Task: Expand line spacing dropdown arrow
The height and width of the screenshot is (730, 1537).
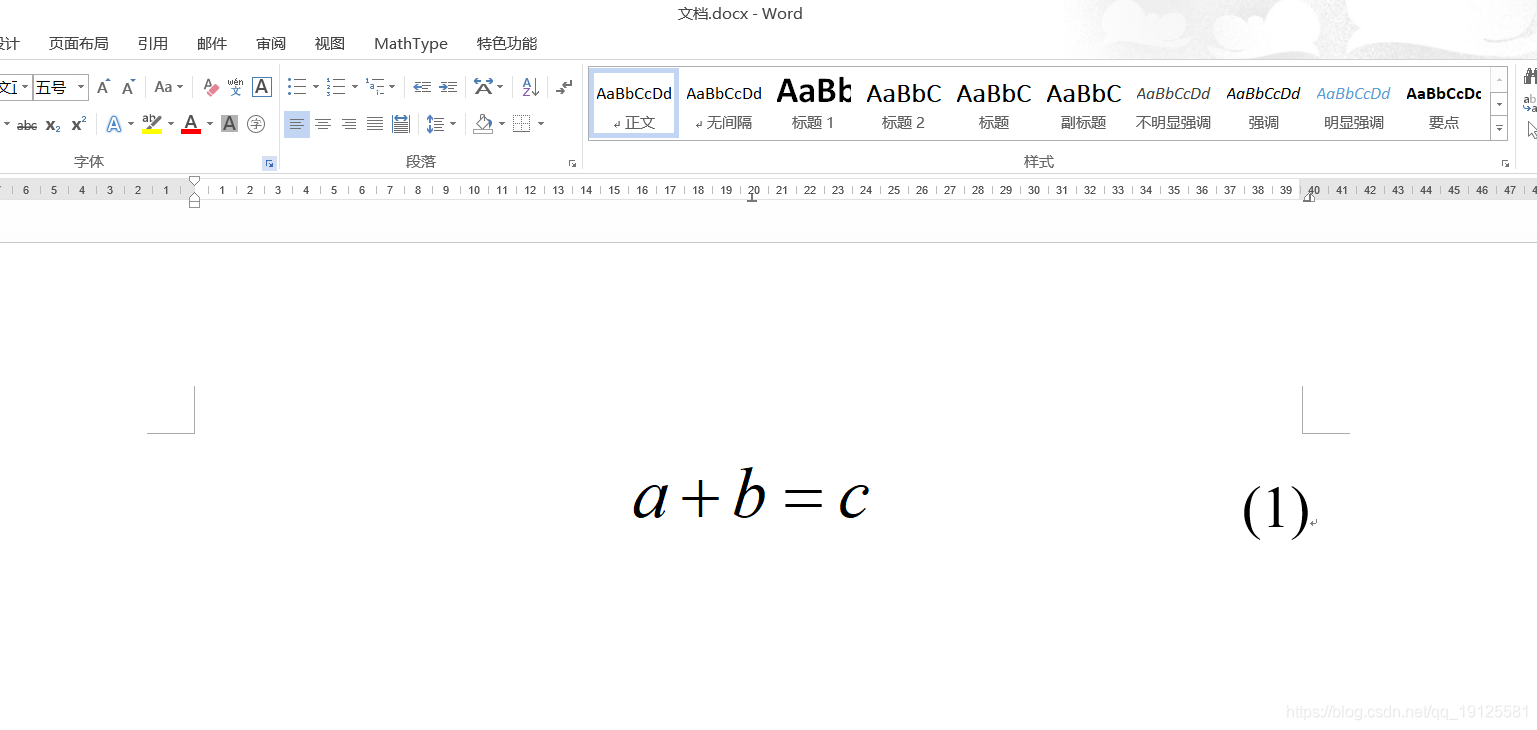Action: click(453, 124)
